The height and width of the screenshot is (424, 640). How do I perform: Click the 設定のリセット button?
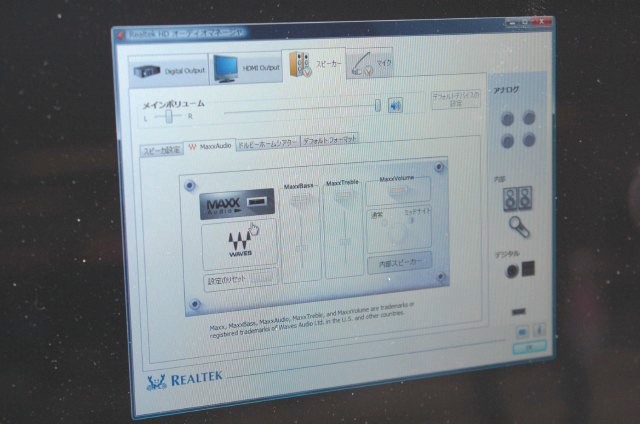(x=241, y=280)
